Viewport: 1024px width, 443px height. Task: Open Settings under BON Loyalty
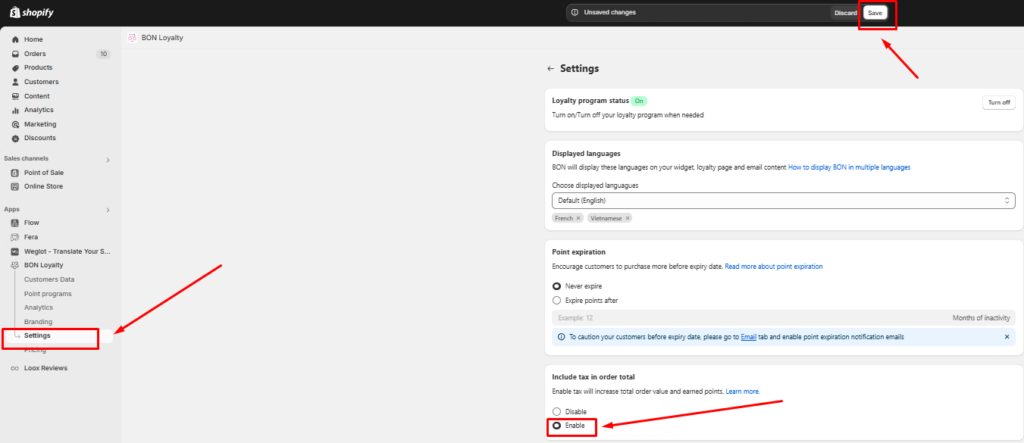pos(37,336)
